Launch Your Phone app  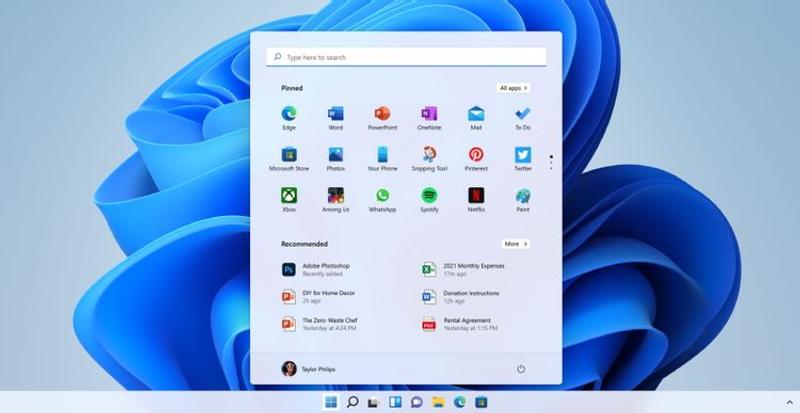click(383, 159)
